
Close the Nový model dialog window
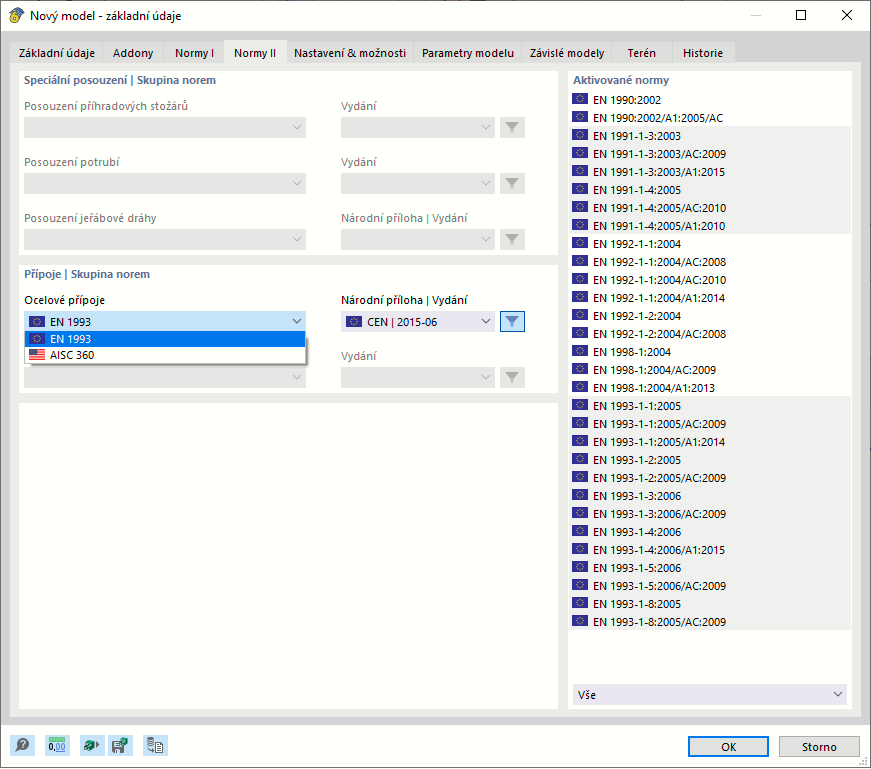tap(847, 15)
